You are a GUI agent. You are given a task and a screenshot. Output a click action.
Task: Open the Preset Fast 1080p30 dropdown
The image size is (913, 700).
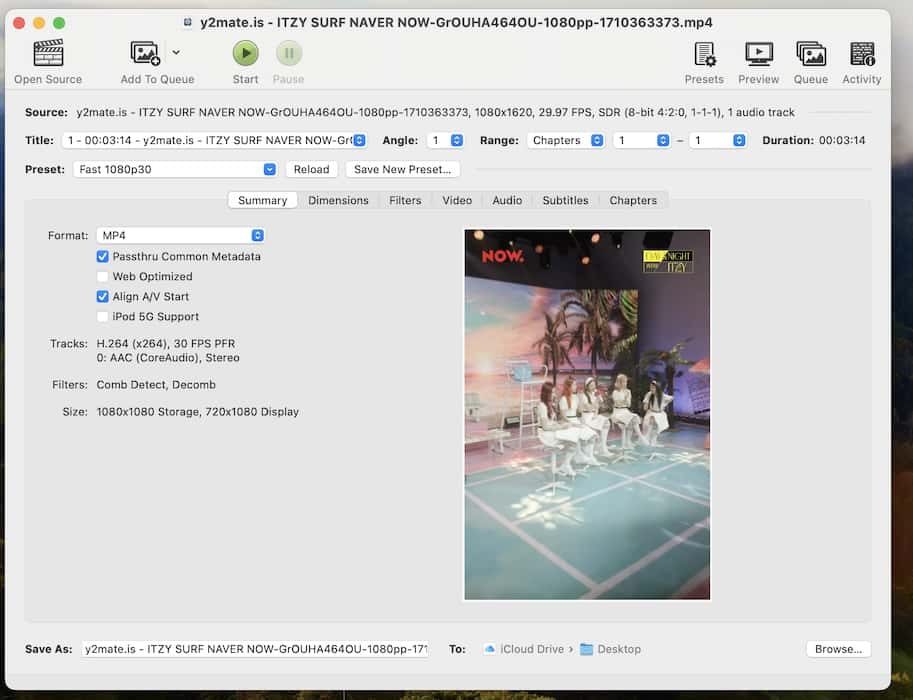pyautogui.click(x=176, y=170)
